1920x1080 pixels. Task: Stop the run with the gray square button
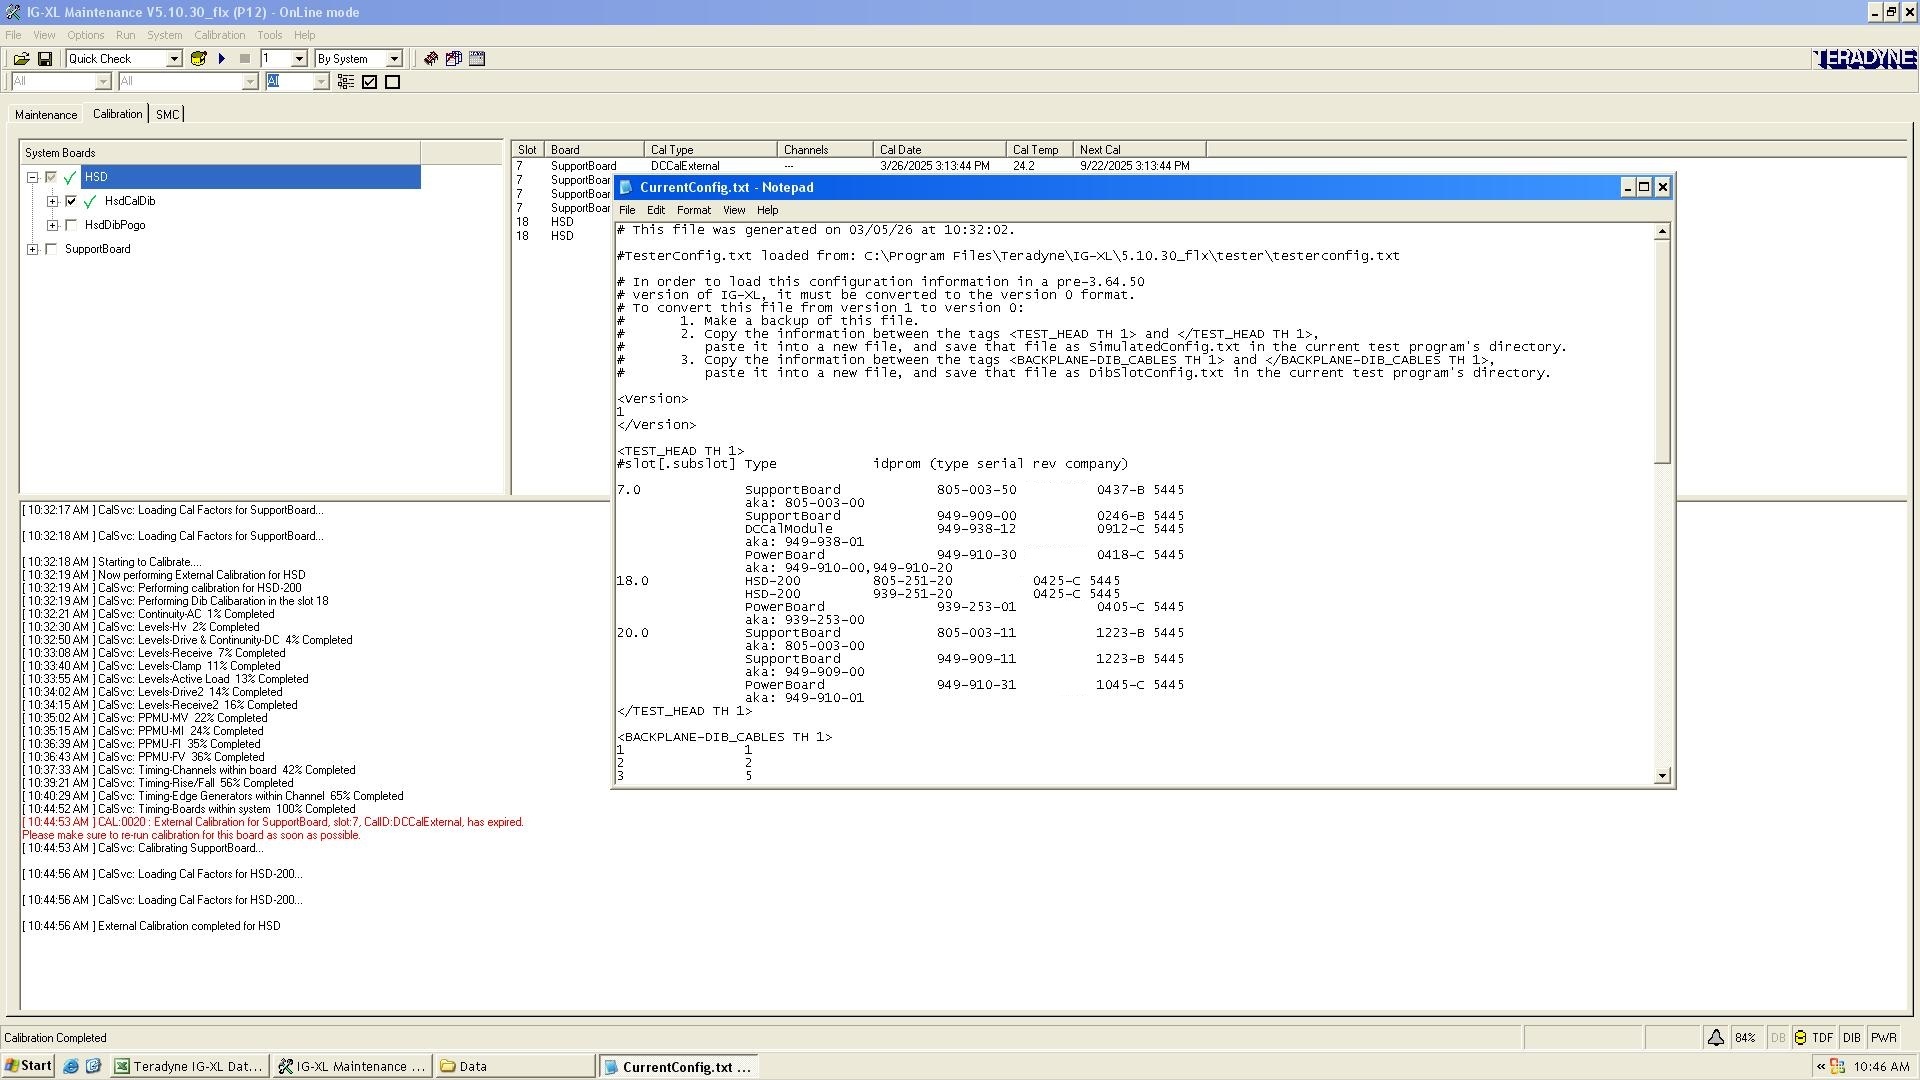coord(245,59)
